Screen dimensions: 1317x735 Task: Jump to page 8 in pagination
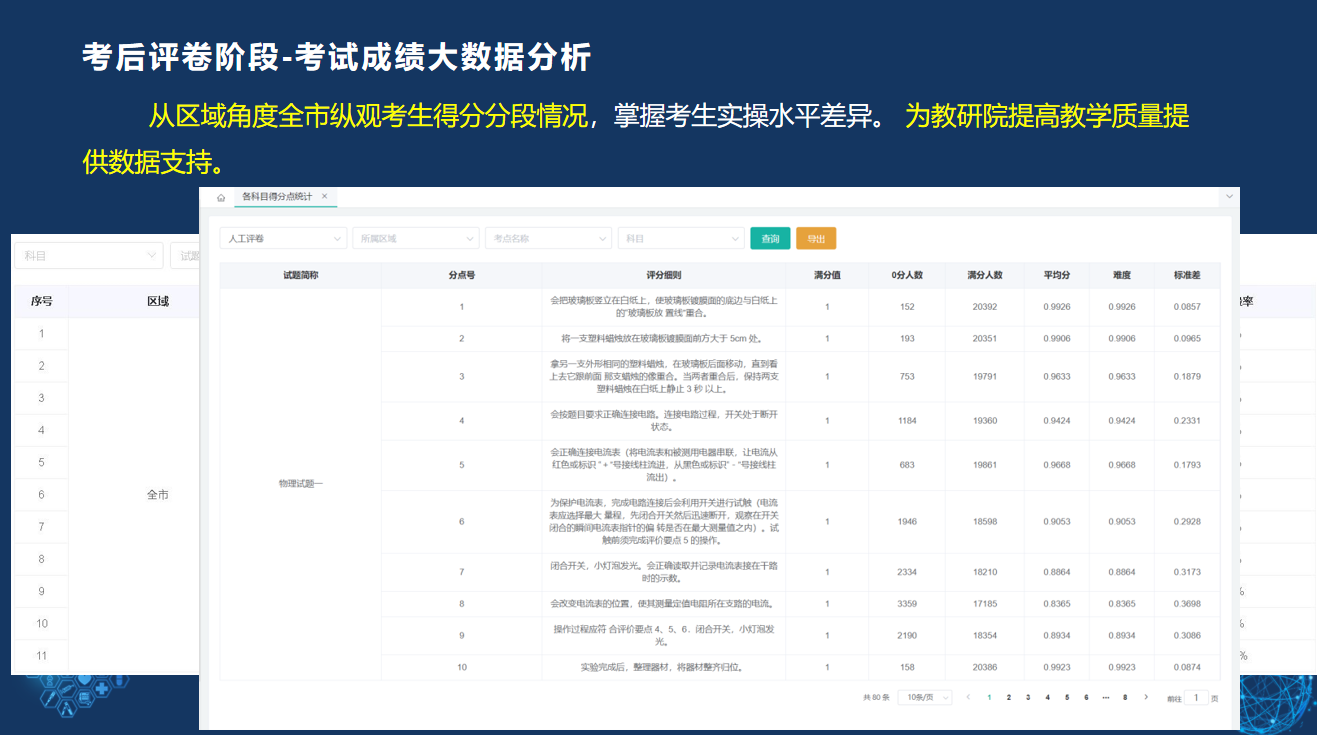(1125, 697)
